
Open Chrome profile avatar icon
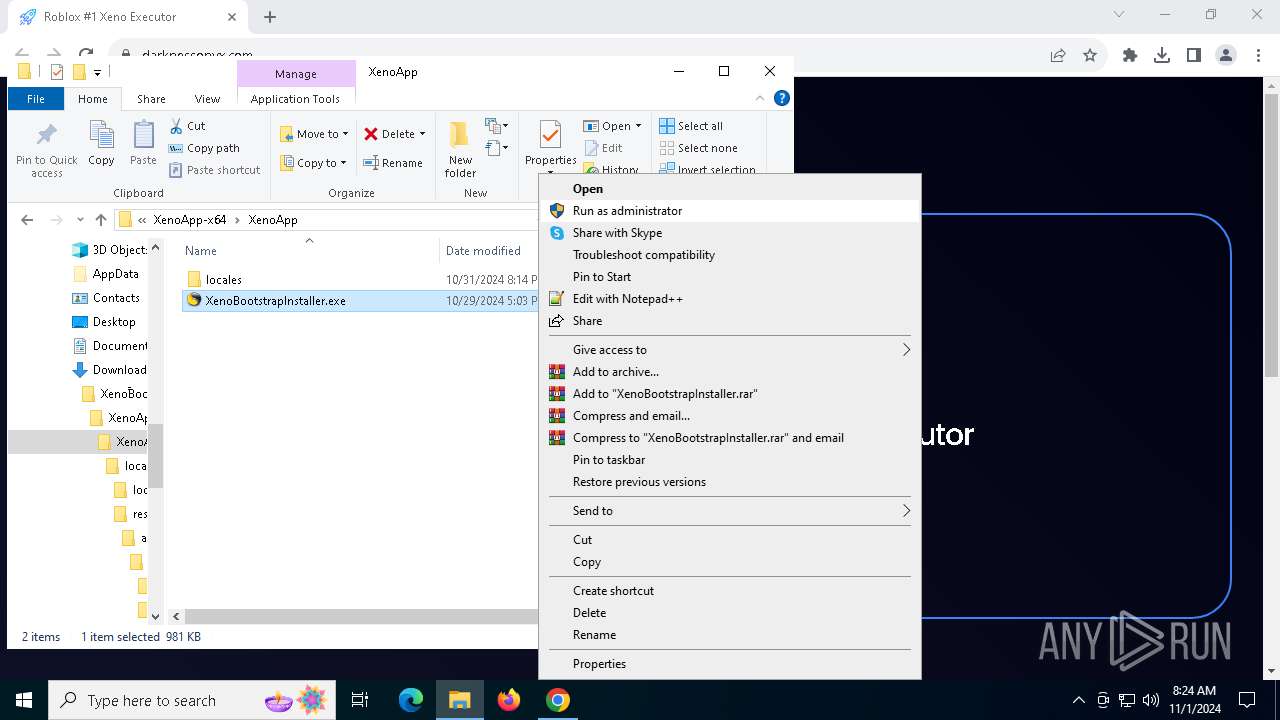click(x=1226, y=55)
